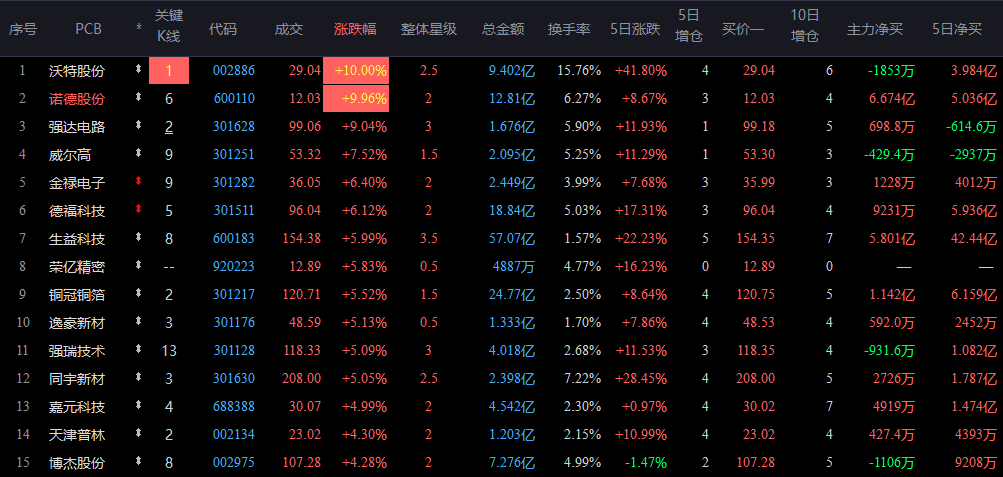Image resolution: width=1003 pixels, height=477 pixels.
Task: Click the pin icon in 荣亿精密 row
Action: pyautogui.click(x=138, y=265)
